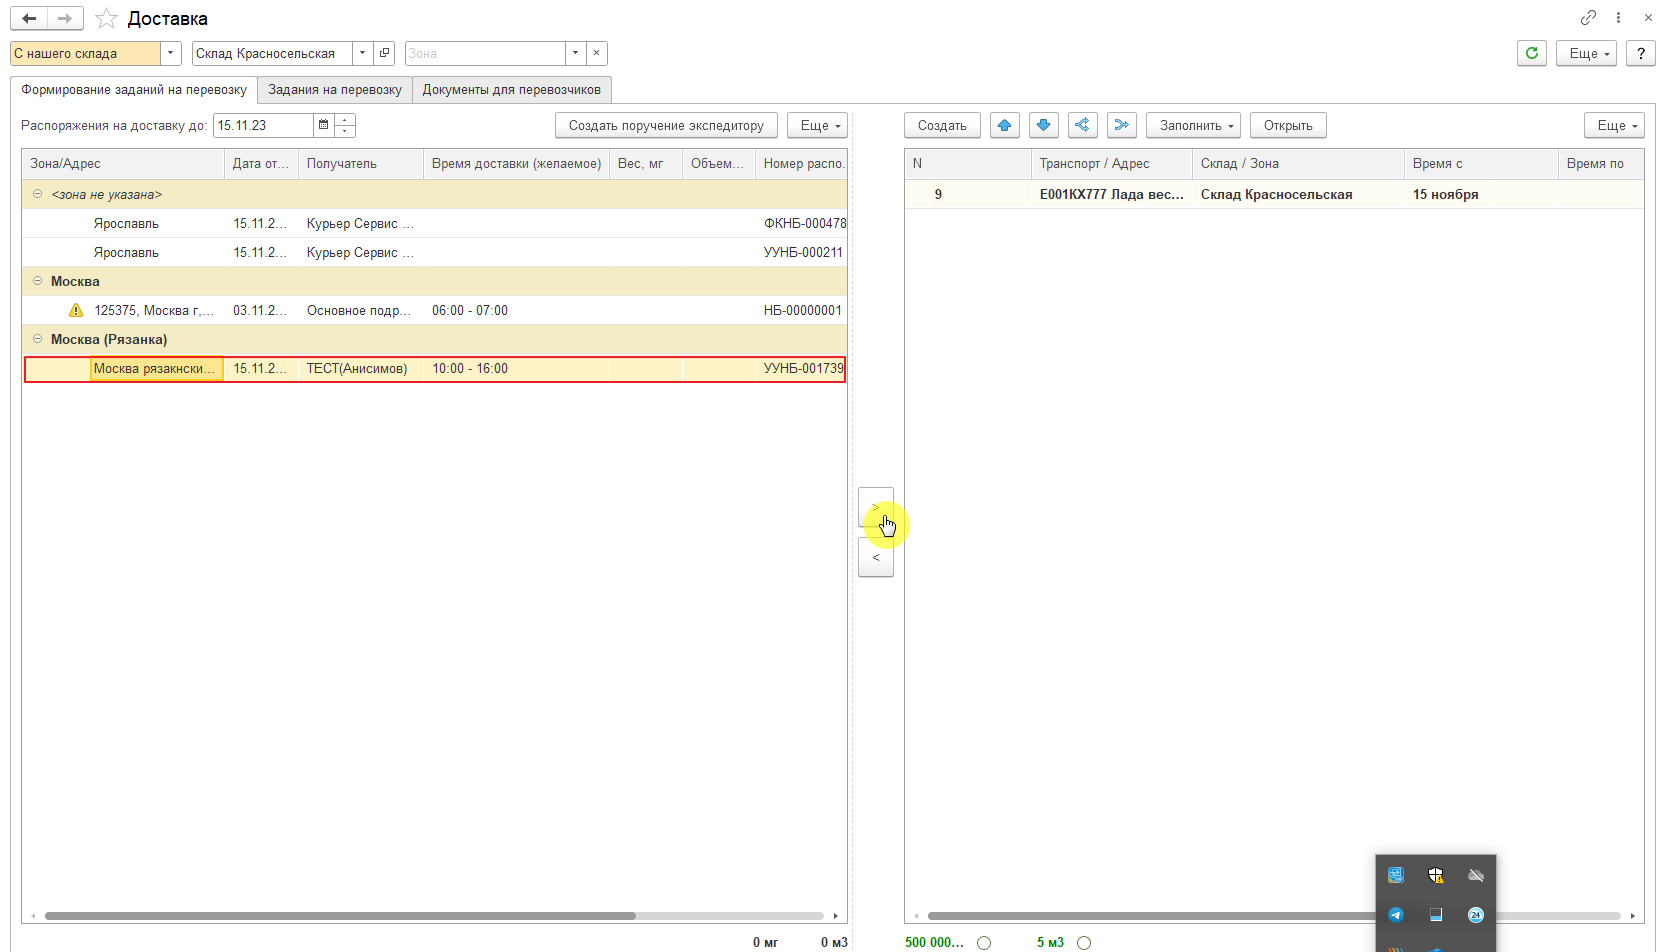Click warning triangle on 125375 Москва row

(76, 310)
